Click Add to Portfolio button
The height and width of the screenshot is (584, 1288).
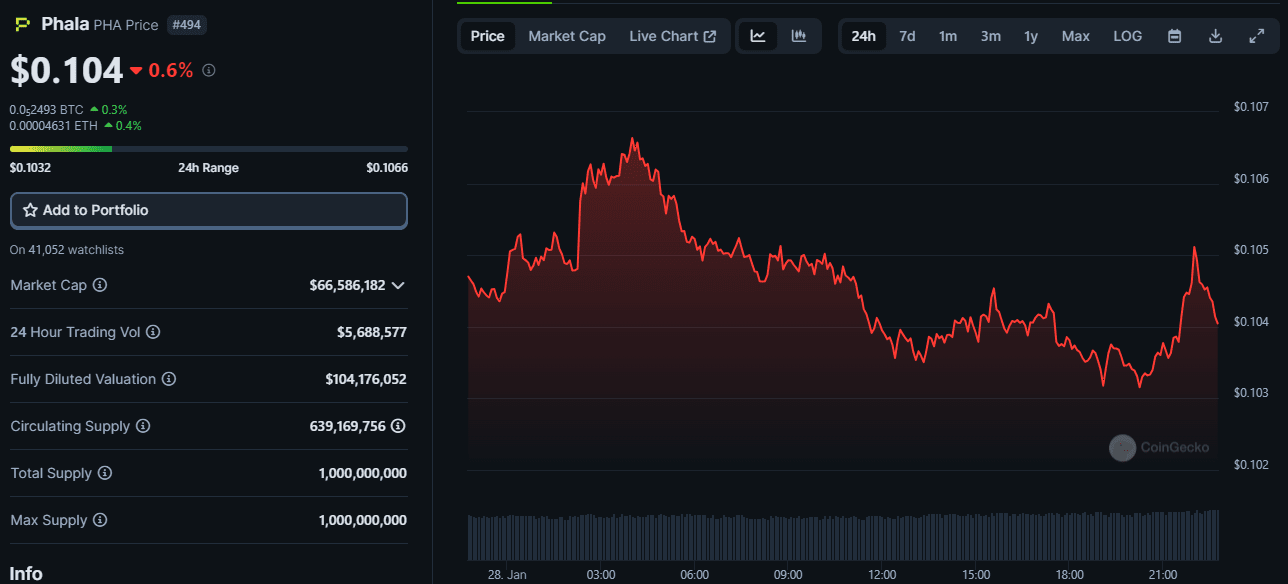point(209,210)
